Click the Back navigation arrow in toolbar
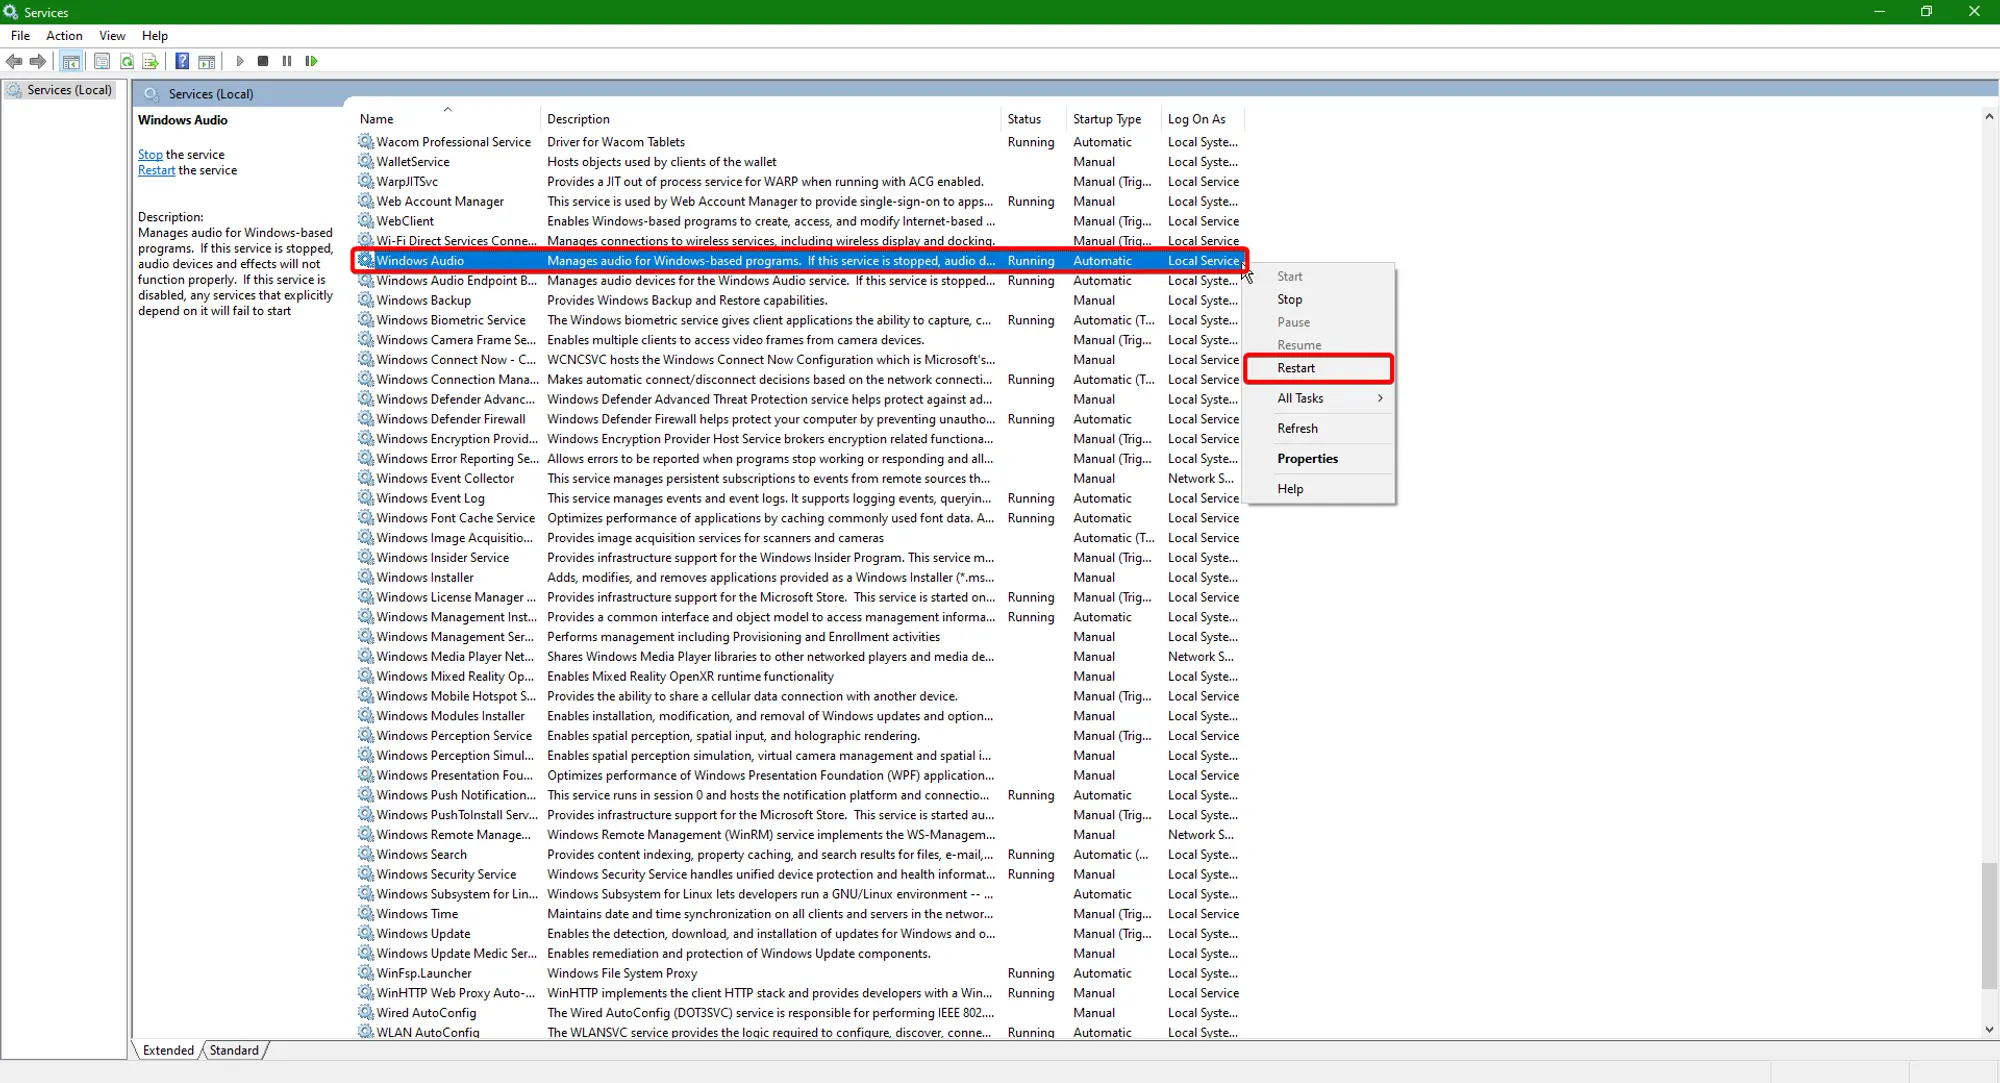This screenshot has width=2000, height=1083. coord(14,61)
